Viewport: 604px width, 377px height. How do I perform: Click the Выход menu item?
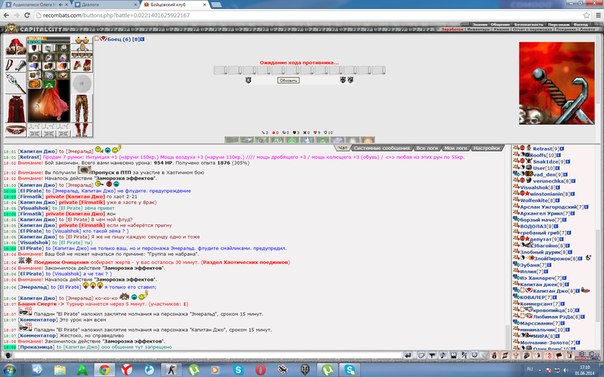pyautogui.click(x=581, y=24)
